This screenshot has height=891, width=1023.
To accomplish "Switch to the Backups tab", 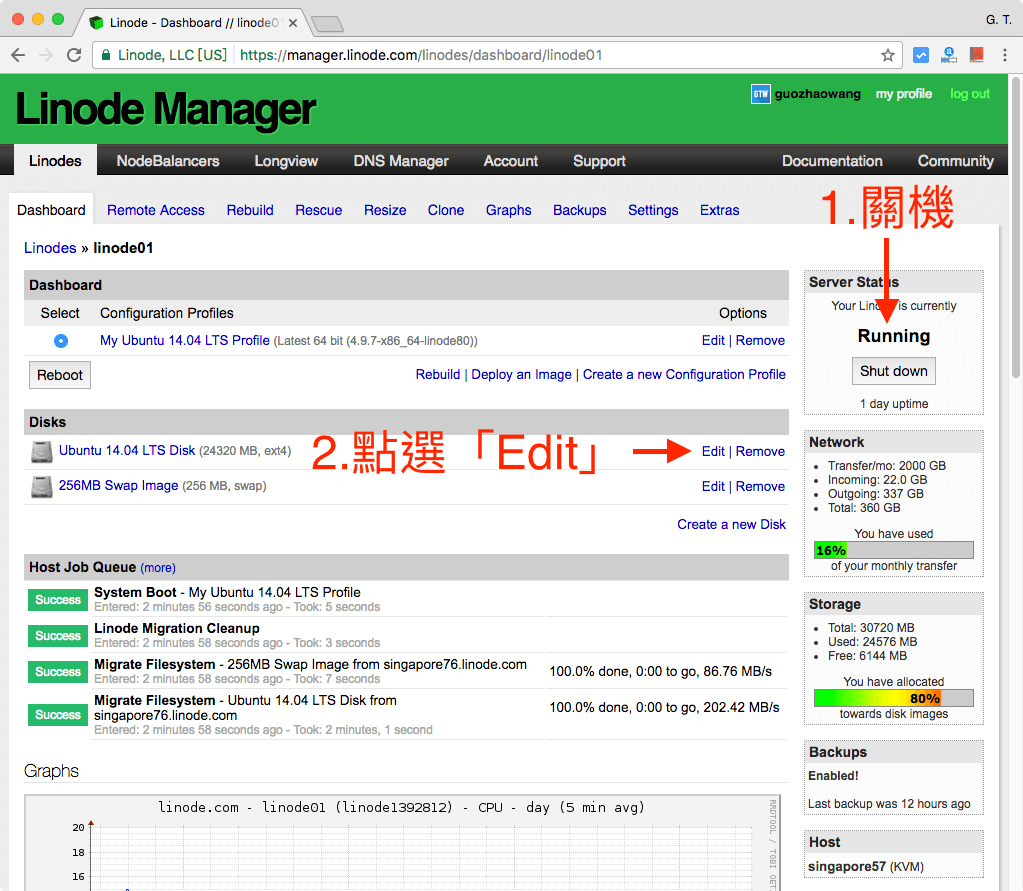I will [x=579, y=210].
